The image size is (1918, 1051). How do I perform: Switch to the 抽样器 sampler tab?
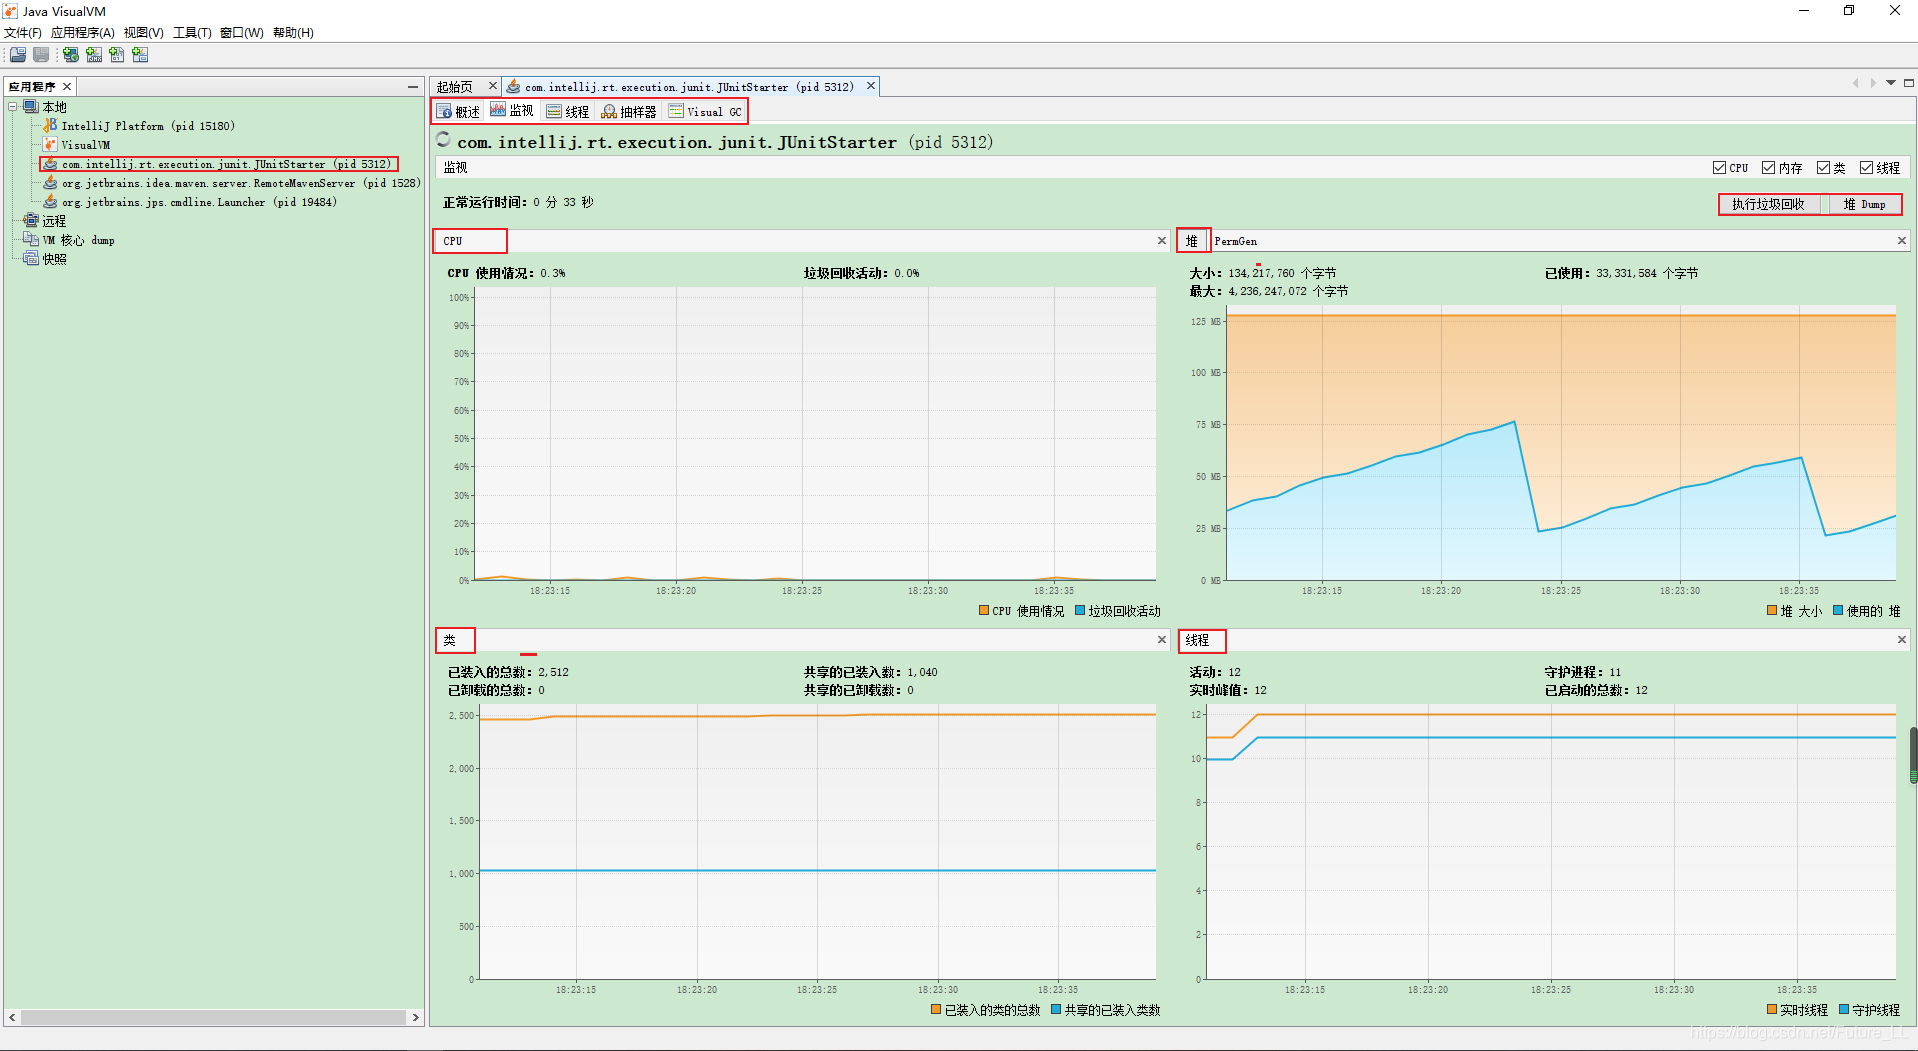click(x=629, y=112)
